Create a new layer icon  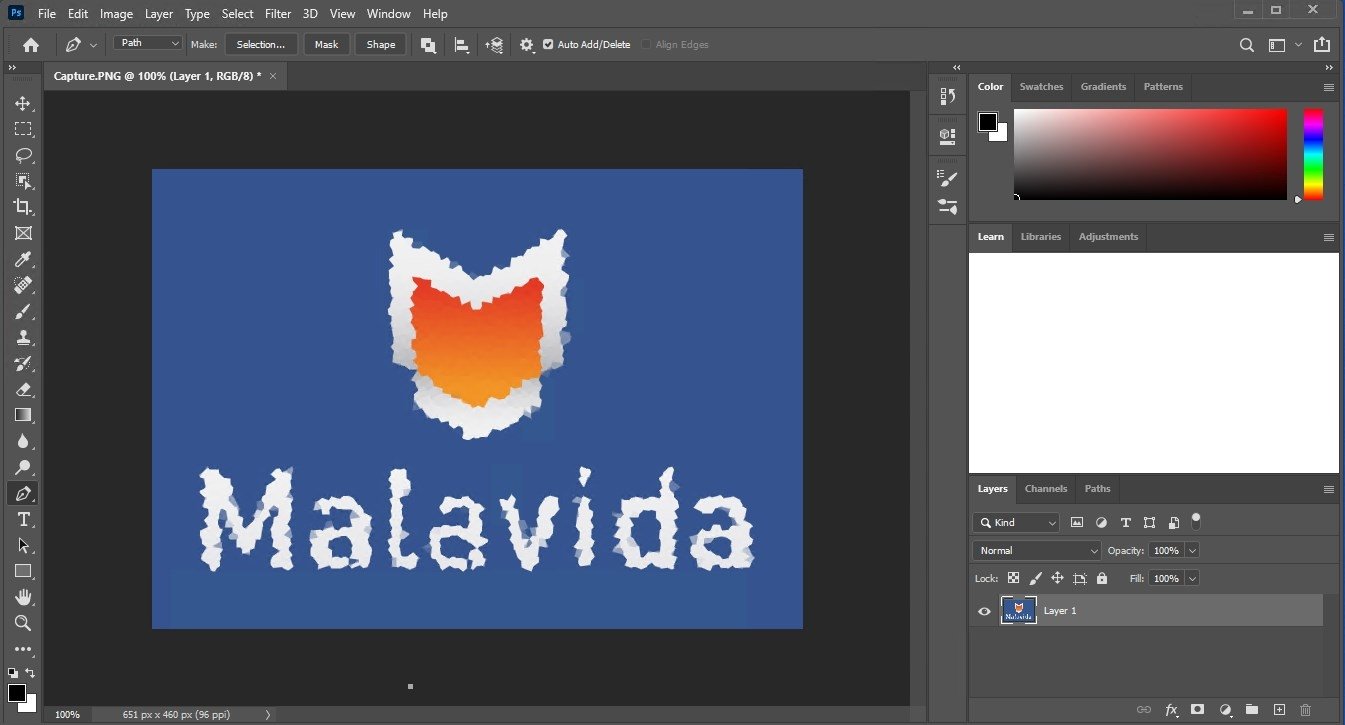point(1278,709)
